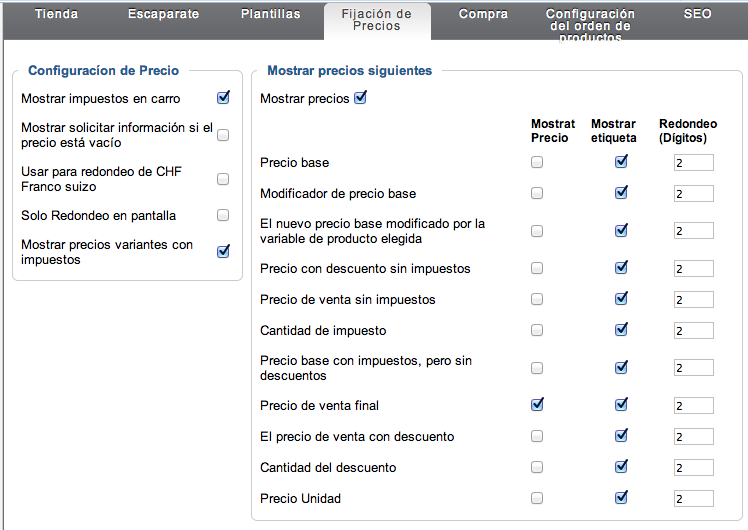Enable Mostrar Precio for Precio base
Screen dimensions: 748x530
[x=537, y=162]
